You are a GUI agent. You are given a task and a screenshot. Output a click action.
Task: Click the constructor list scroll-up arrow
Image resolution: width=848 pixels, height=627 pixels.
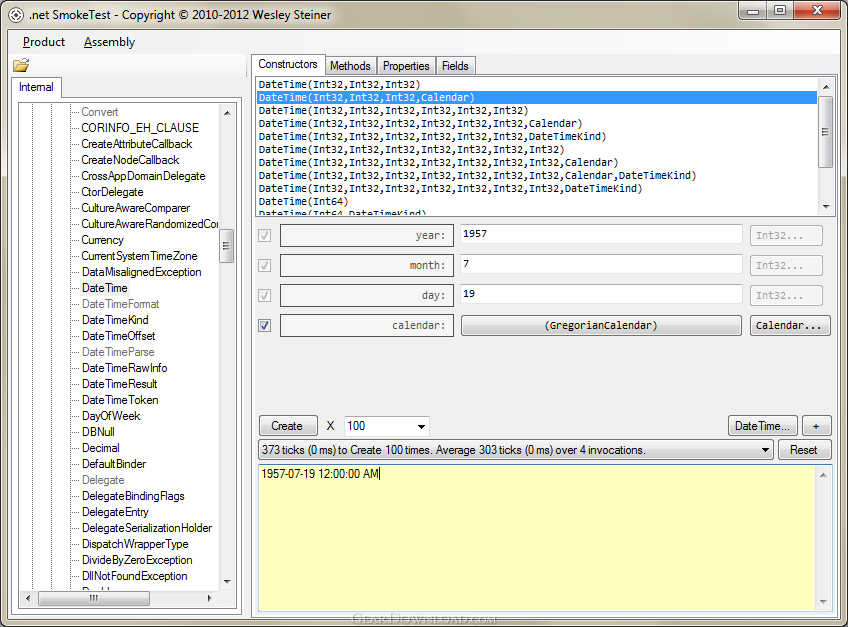click(x=826, y=87)
